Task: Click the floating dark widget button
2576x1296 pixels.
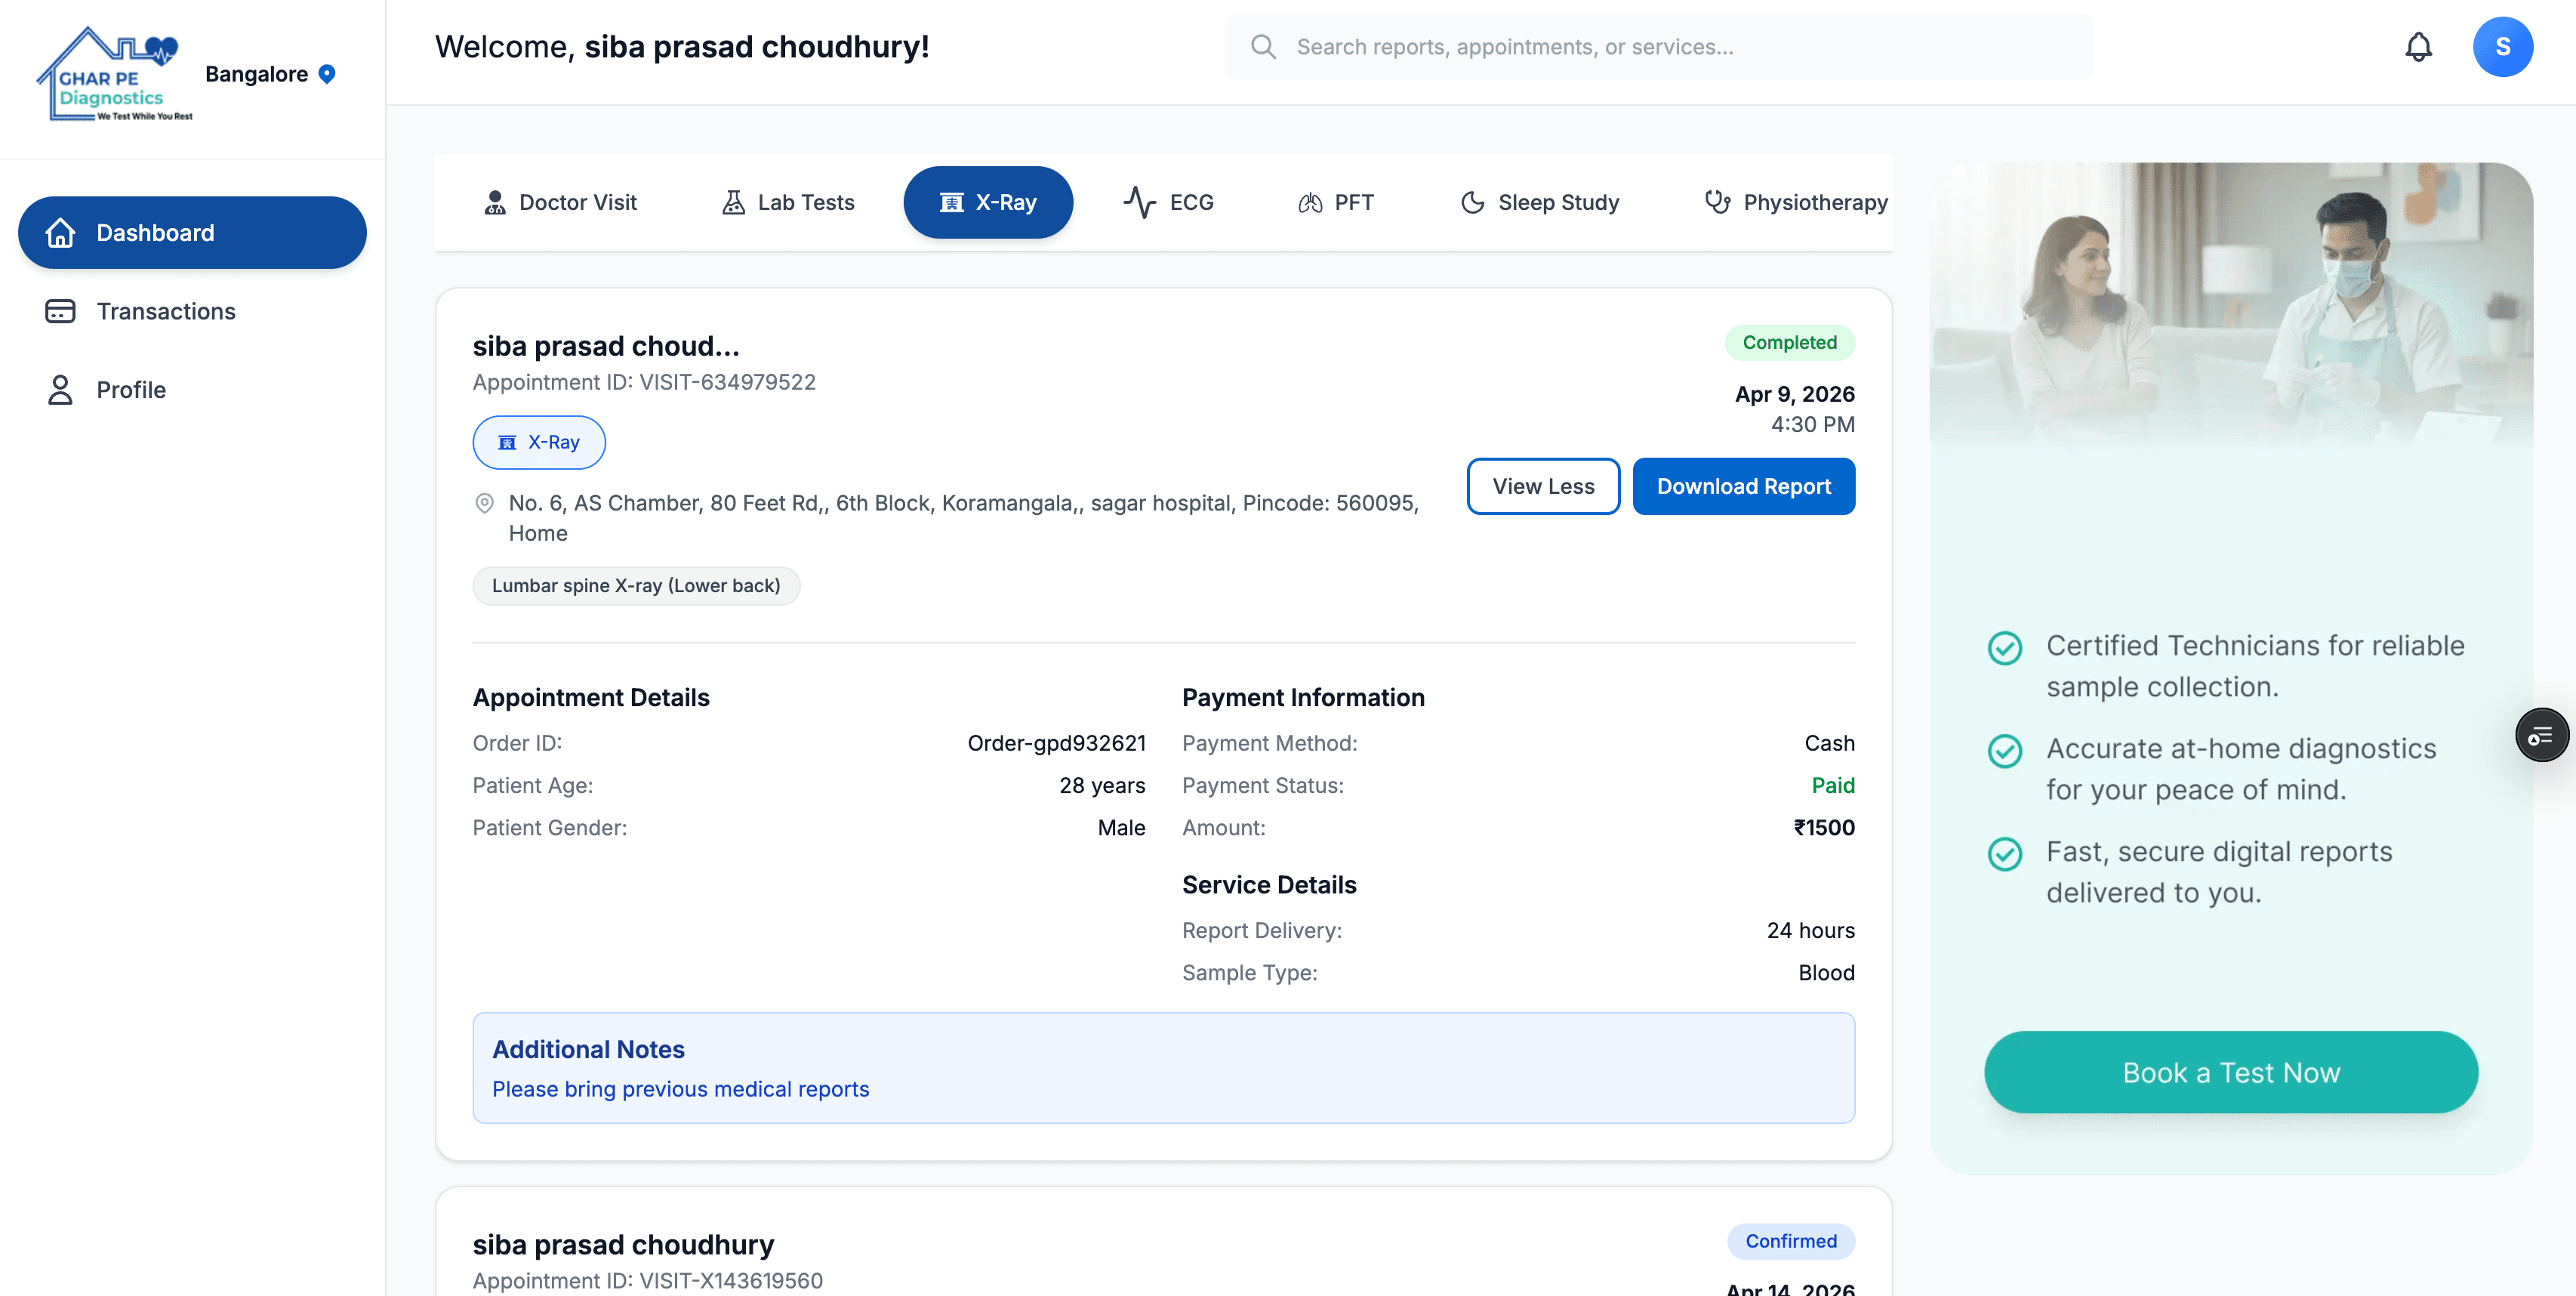Action: tap(2541, 736)
